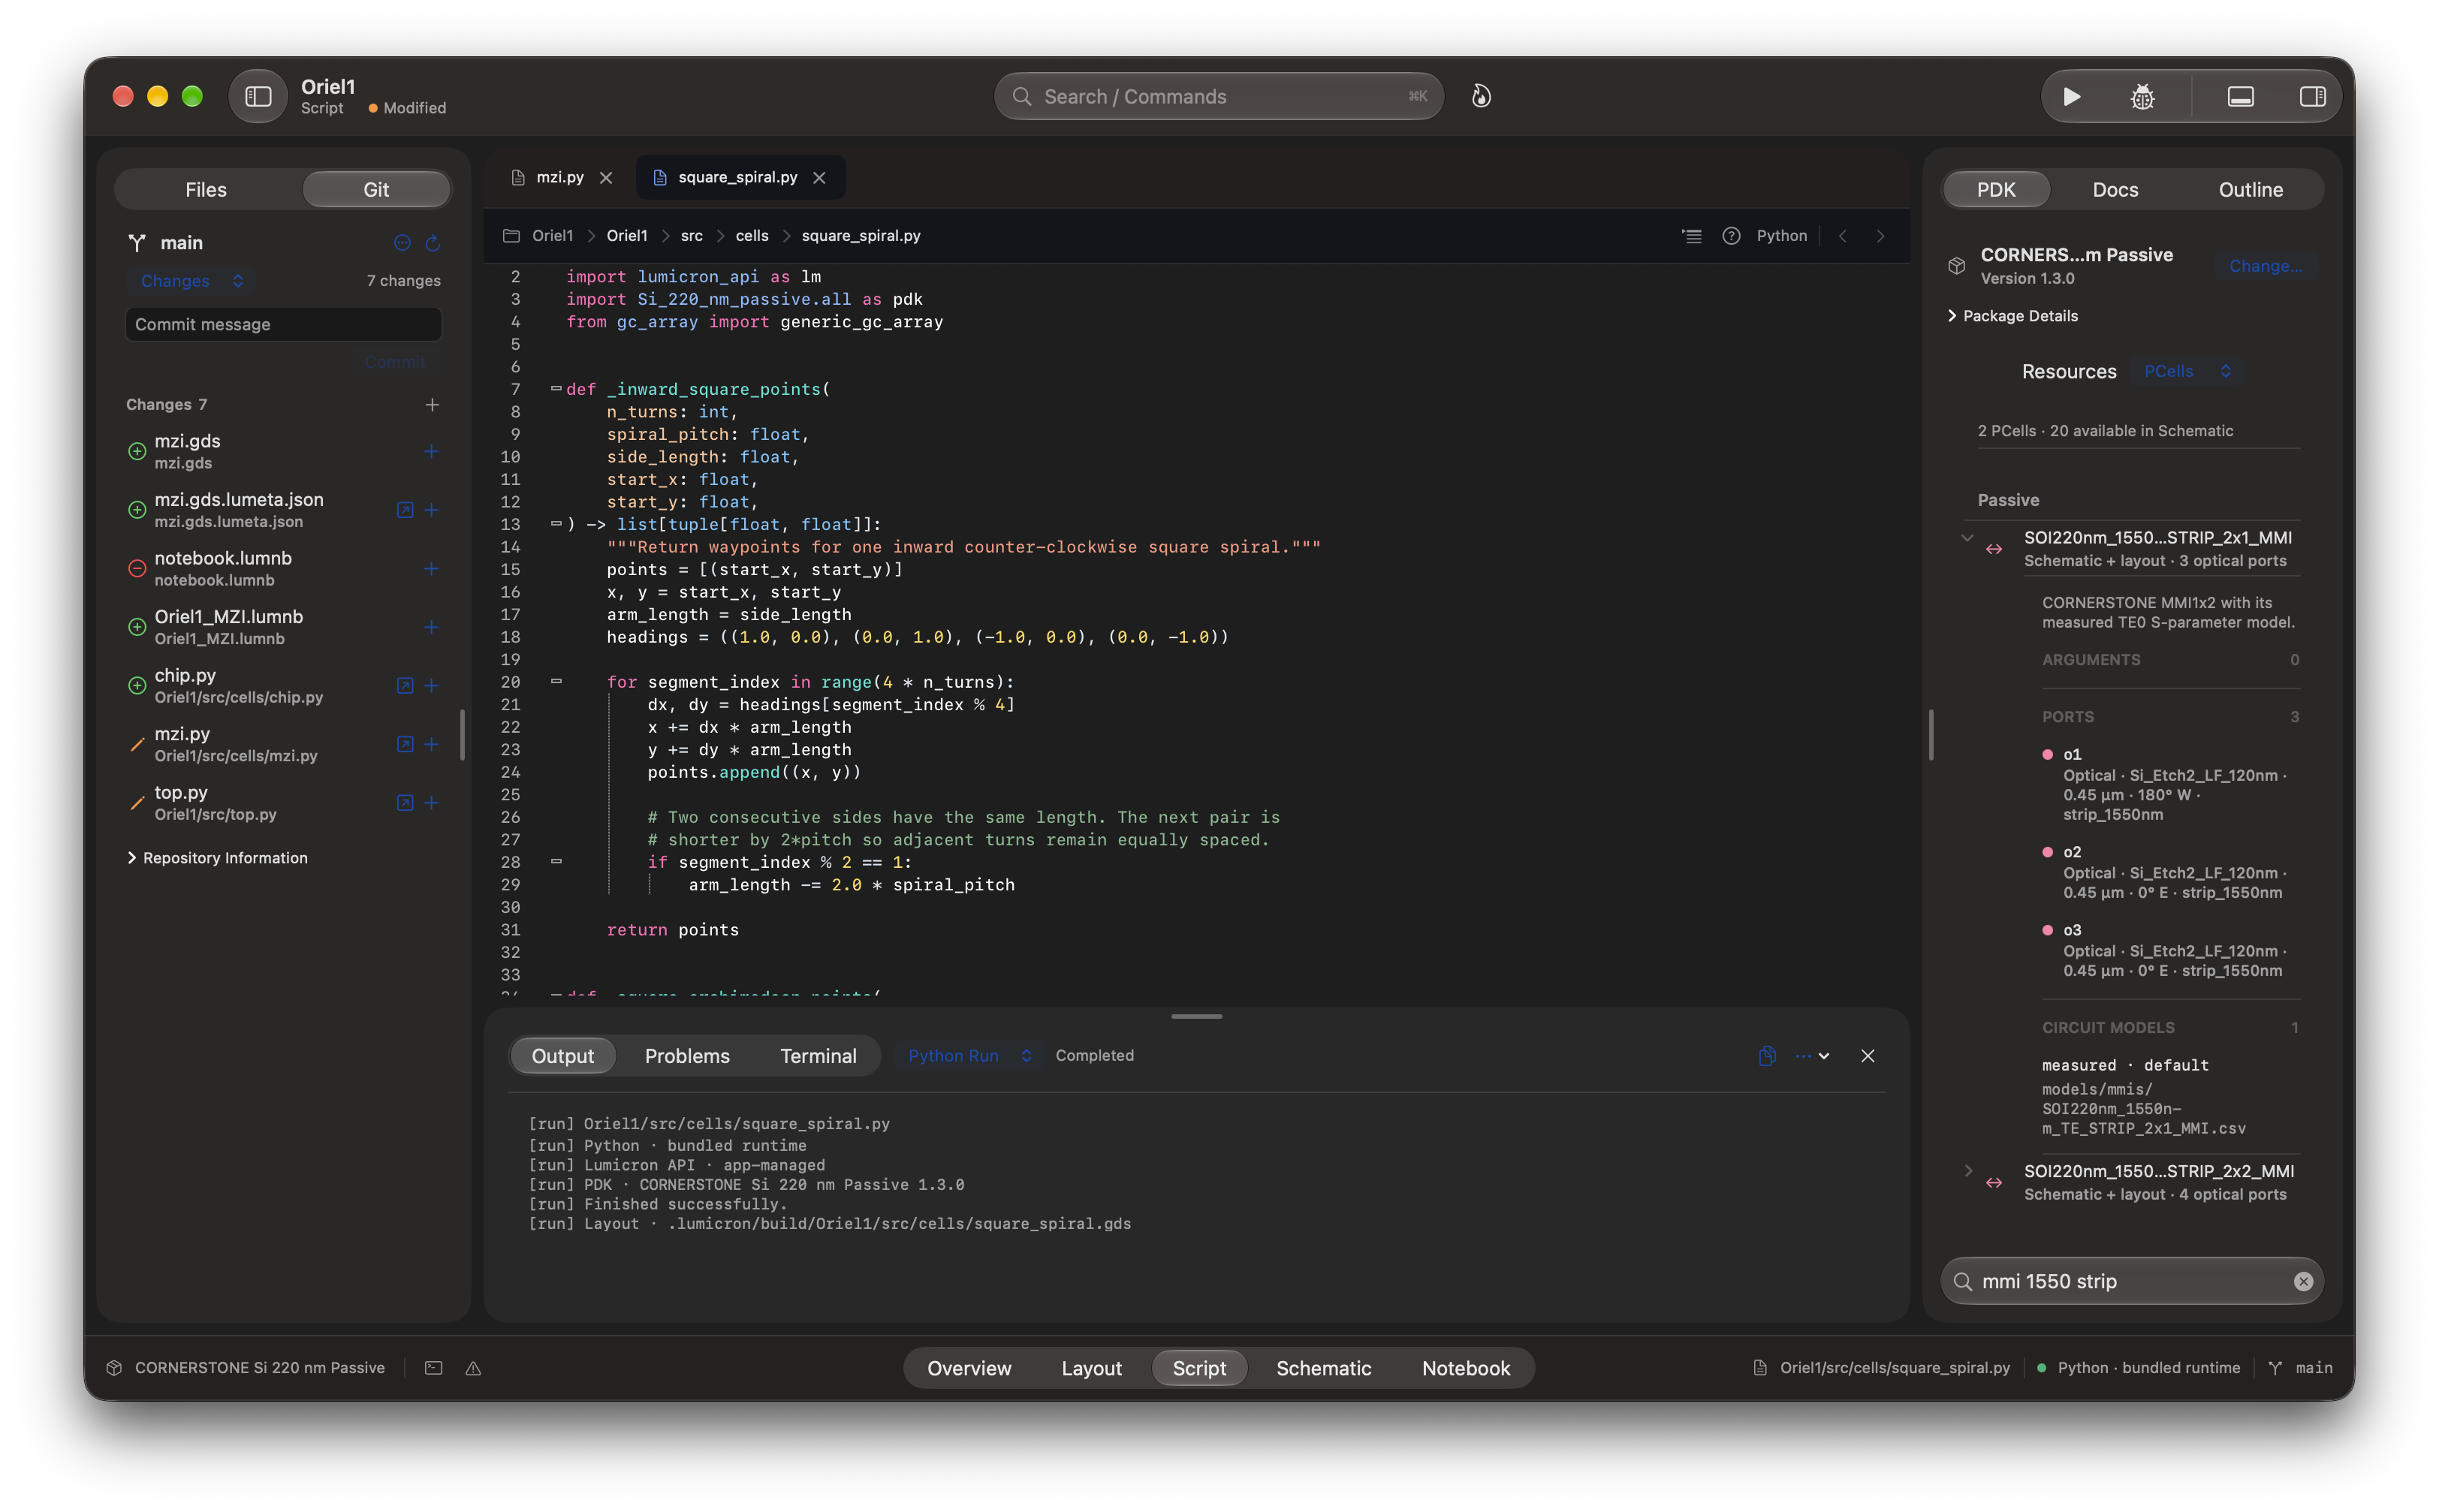Collapse the for loop fold at line 20
The image size is (2439, 1512).
click(x=556, y=681)
